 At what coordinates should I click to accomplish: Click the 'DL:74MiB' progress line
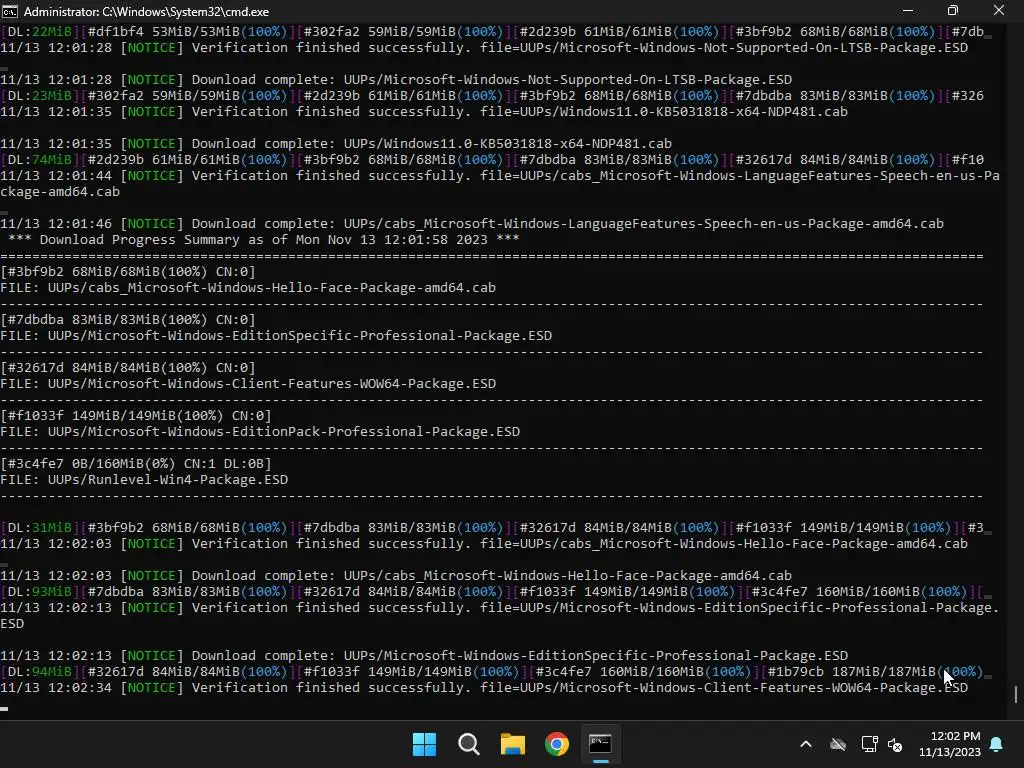point(492,160)
